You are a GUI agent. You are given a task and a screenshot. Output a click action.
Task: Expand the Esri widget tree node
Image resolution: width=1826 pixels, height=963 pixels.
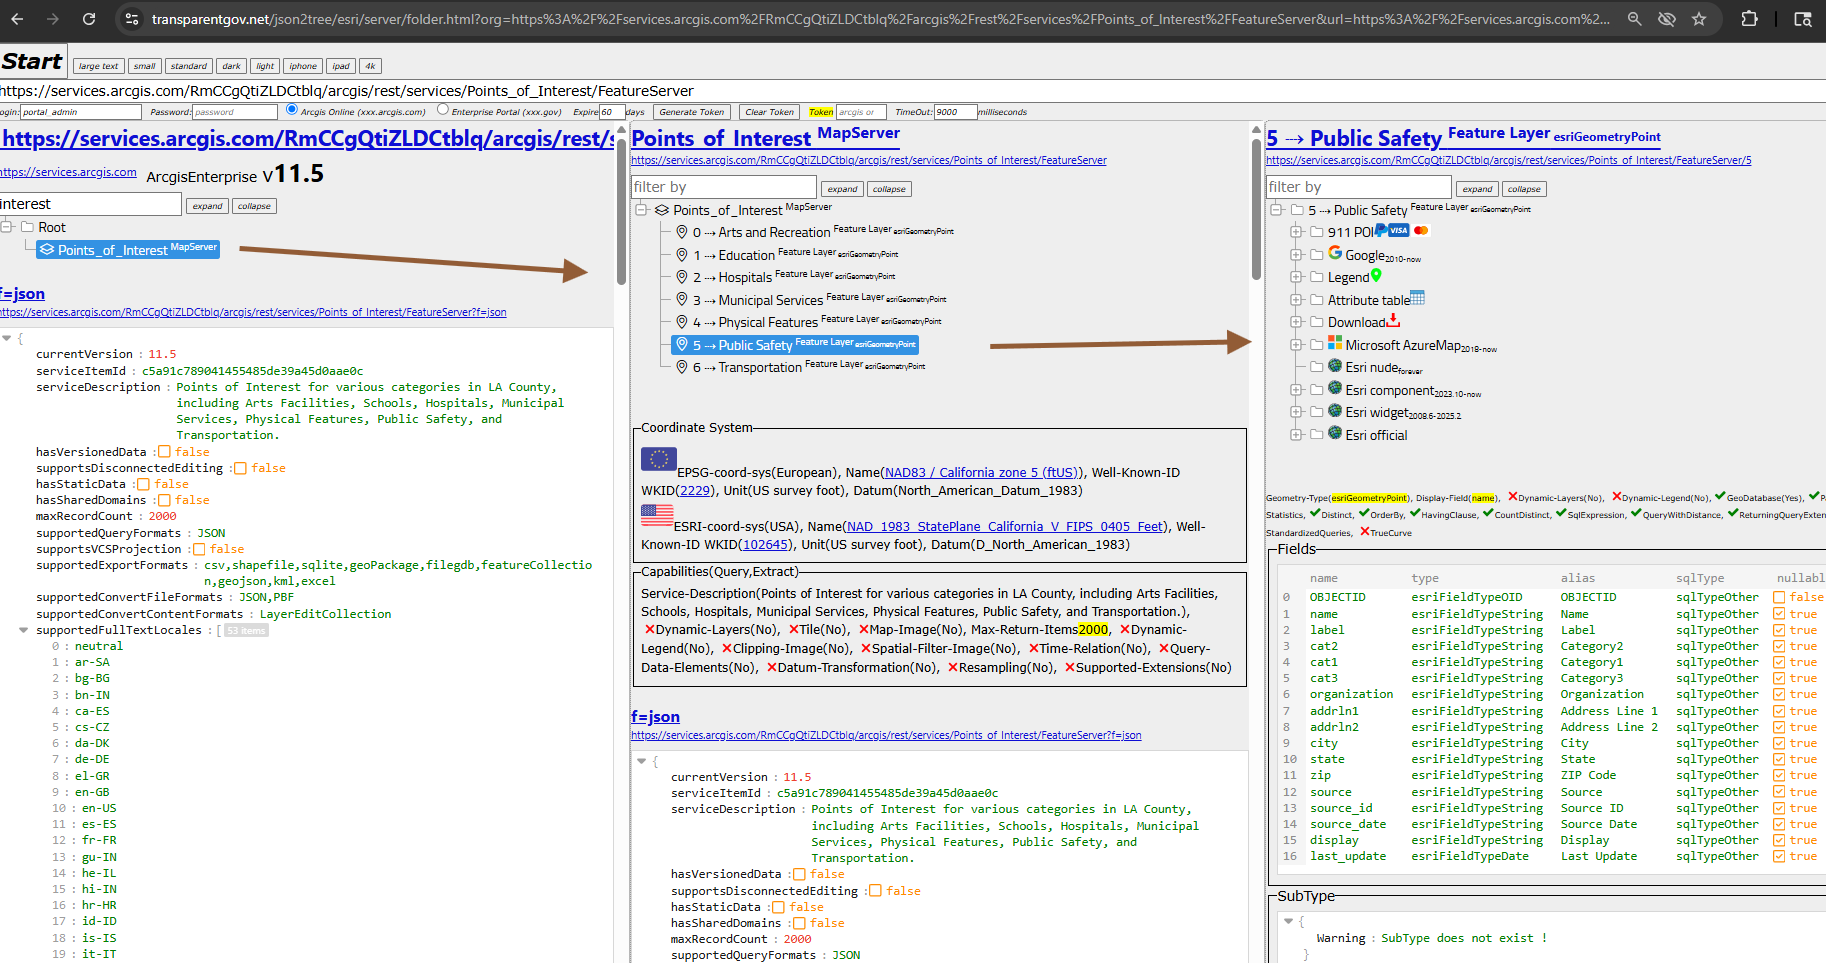click(1296, 412)
